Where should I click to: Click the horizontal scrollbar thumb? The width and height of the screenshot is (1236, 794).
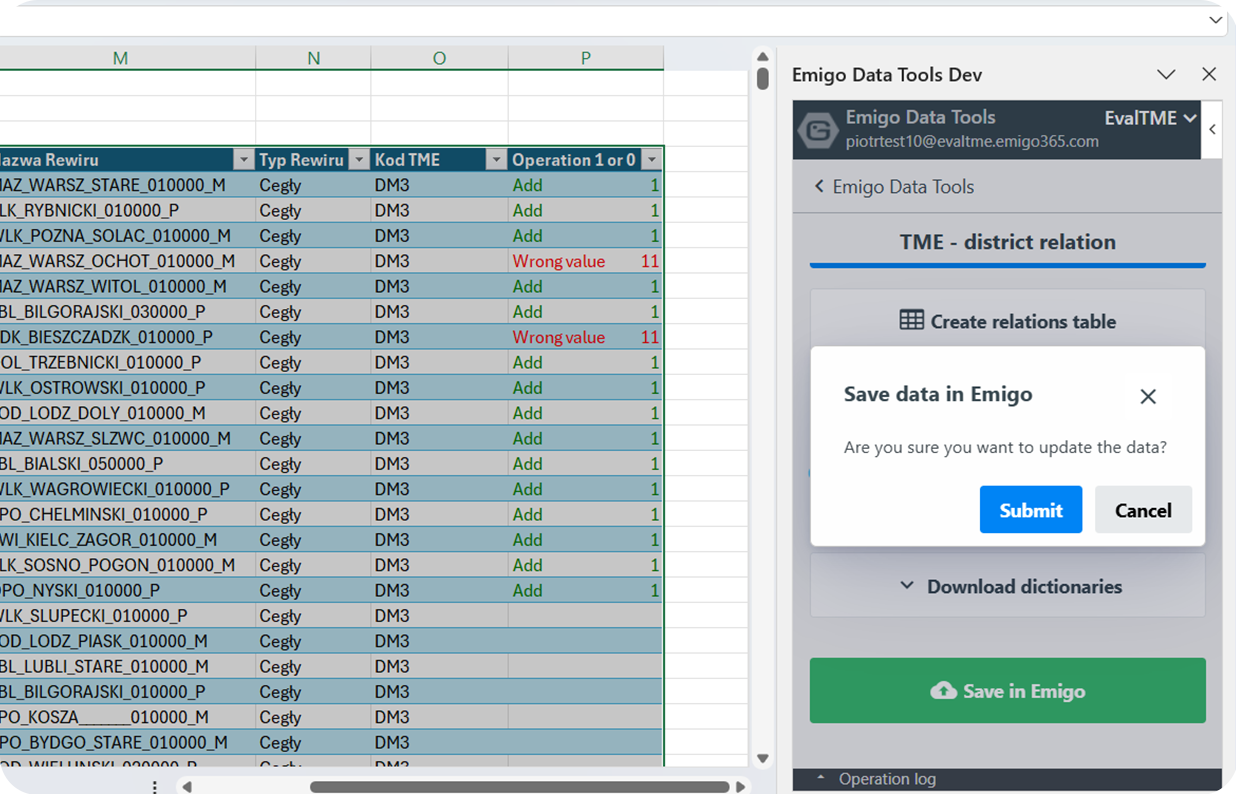(x=520, y=787)
